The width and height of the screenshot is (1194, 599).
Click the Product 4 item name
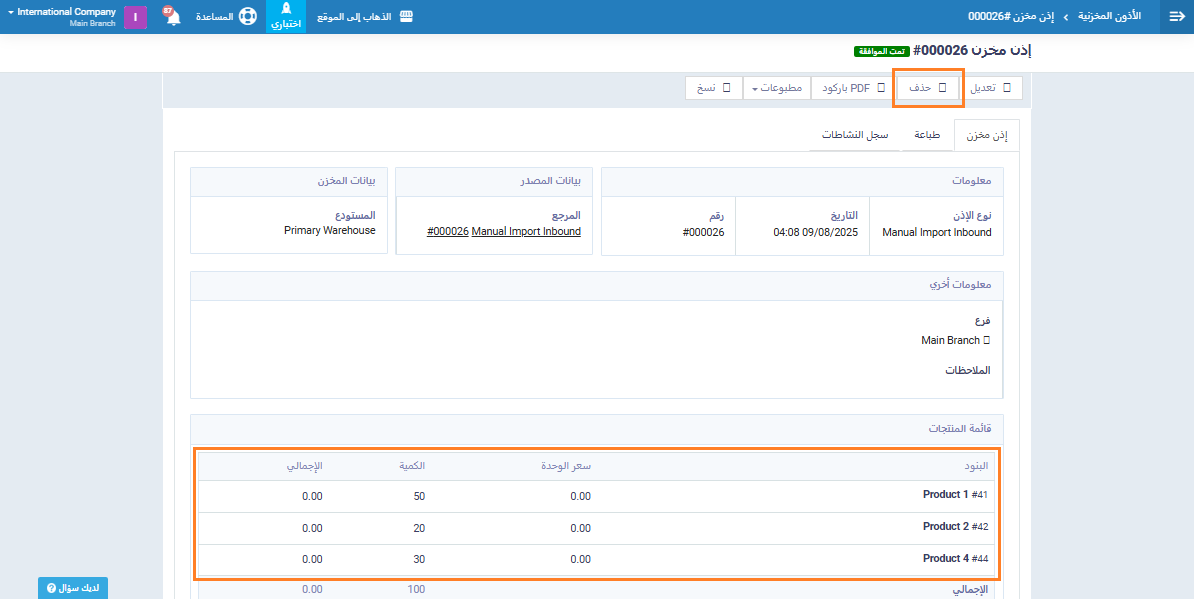click(x=945, y=559)
